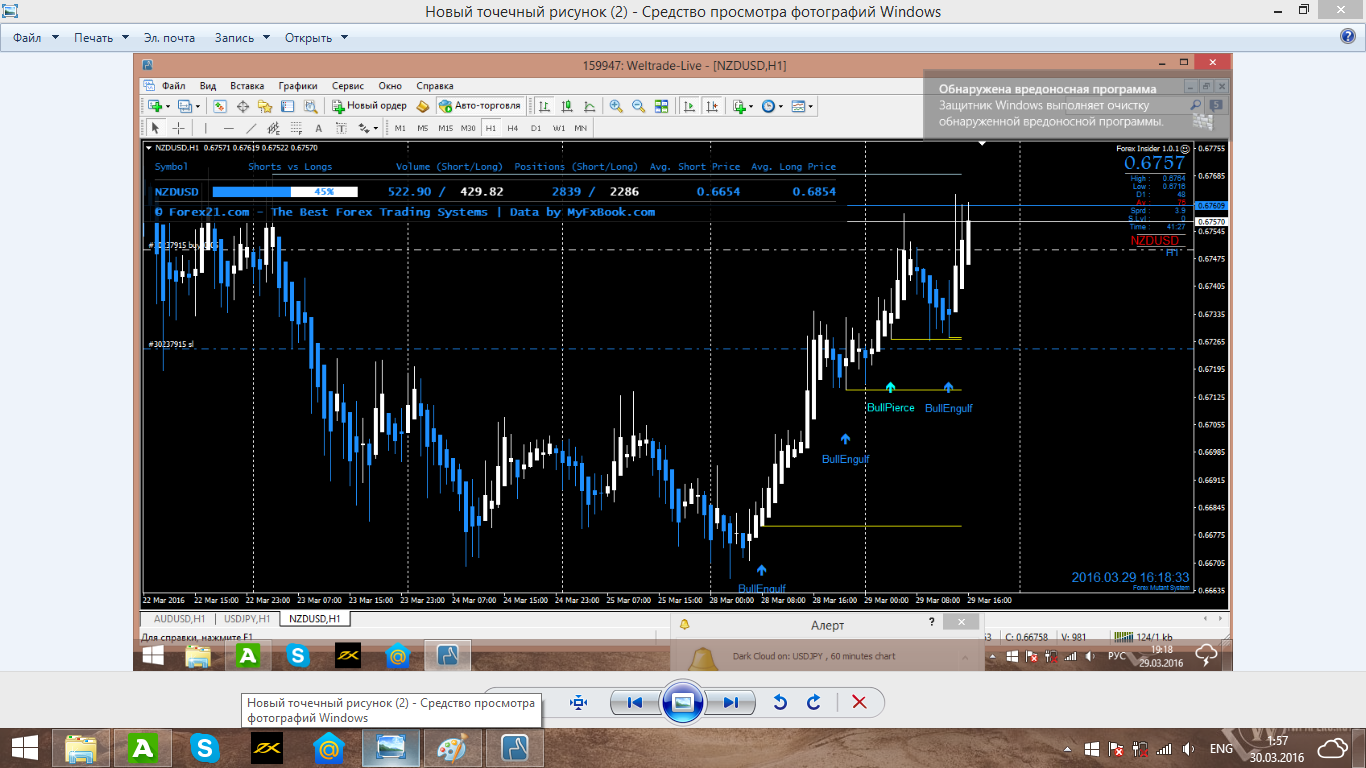Expand the arrows objects dropdown
1366x768 pixels.
[x=376, y=128]
